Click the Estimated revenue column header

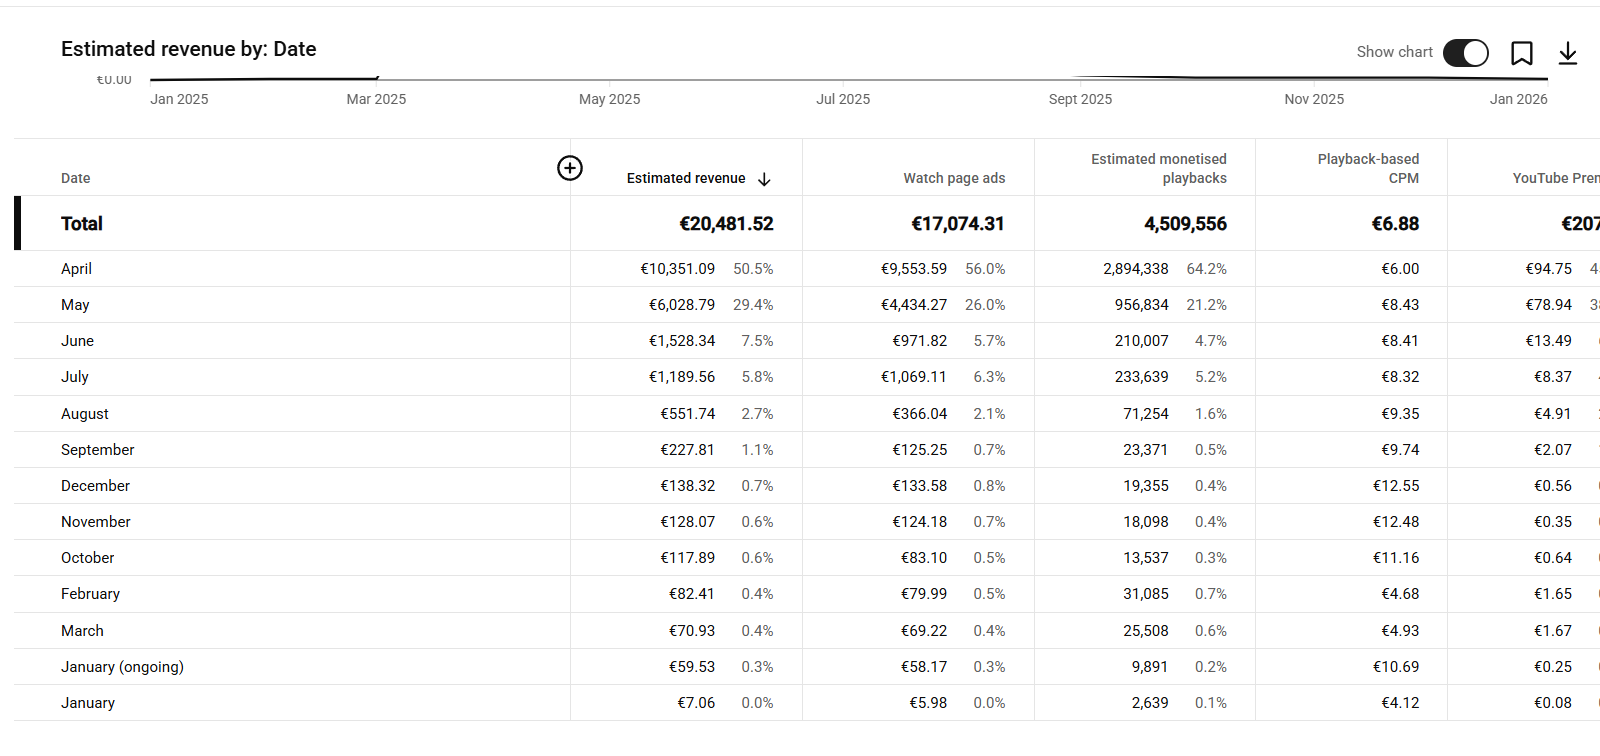685,178
